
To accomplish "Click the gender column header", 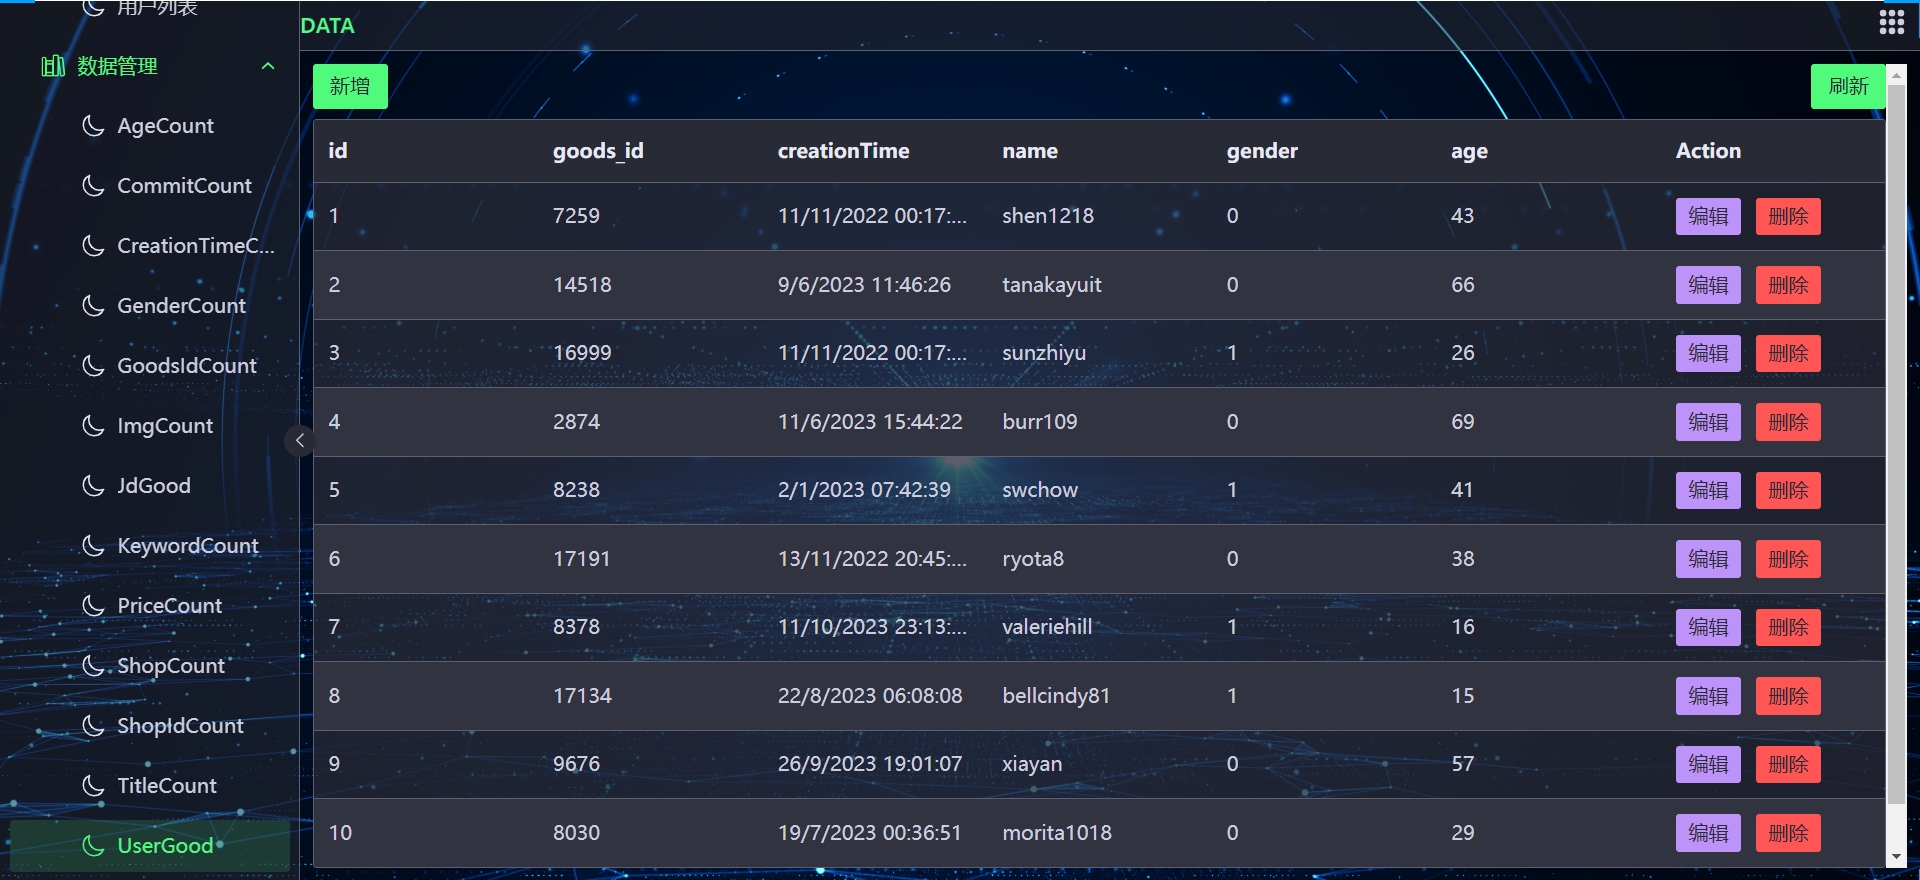I will [x=1262, y=151].
